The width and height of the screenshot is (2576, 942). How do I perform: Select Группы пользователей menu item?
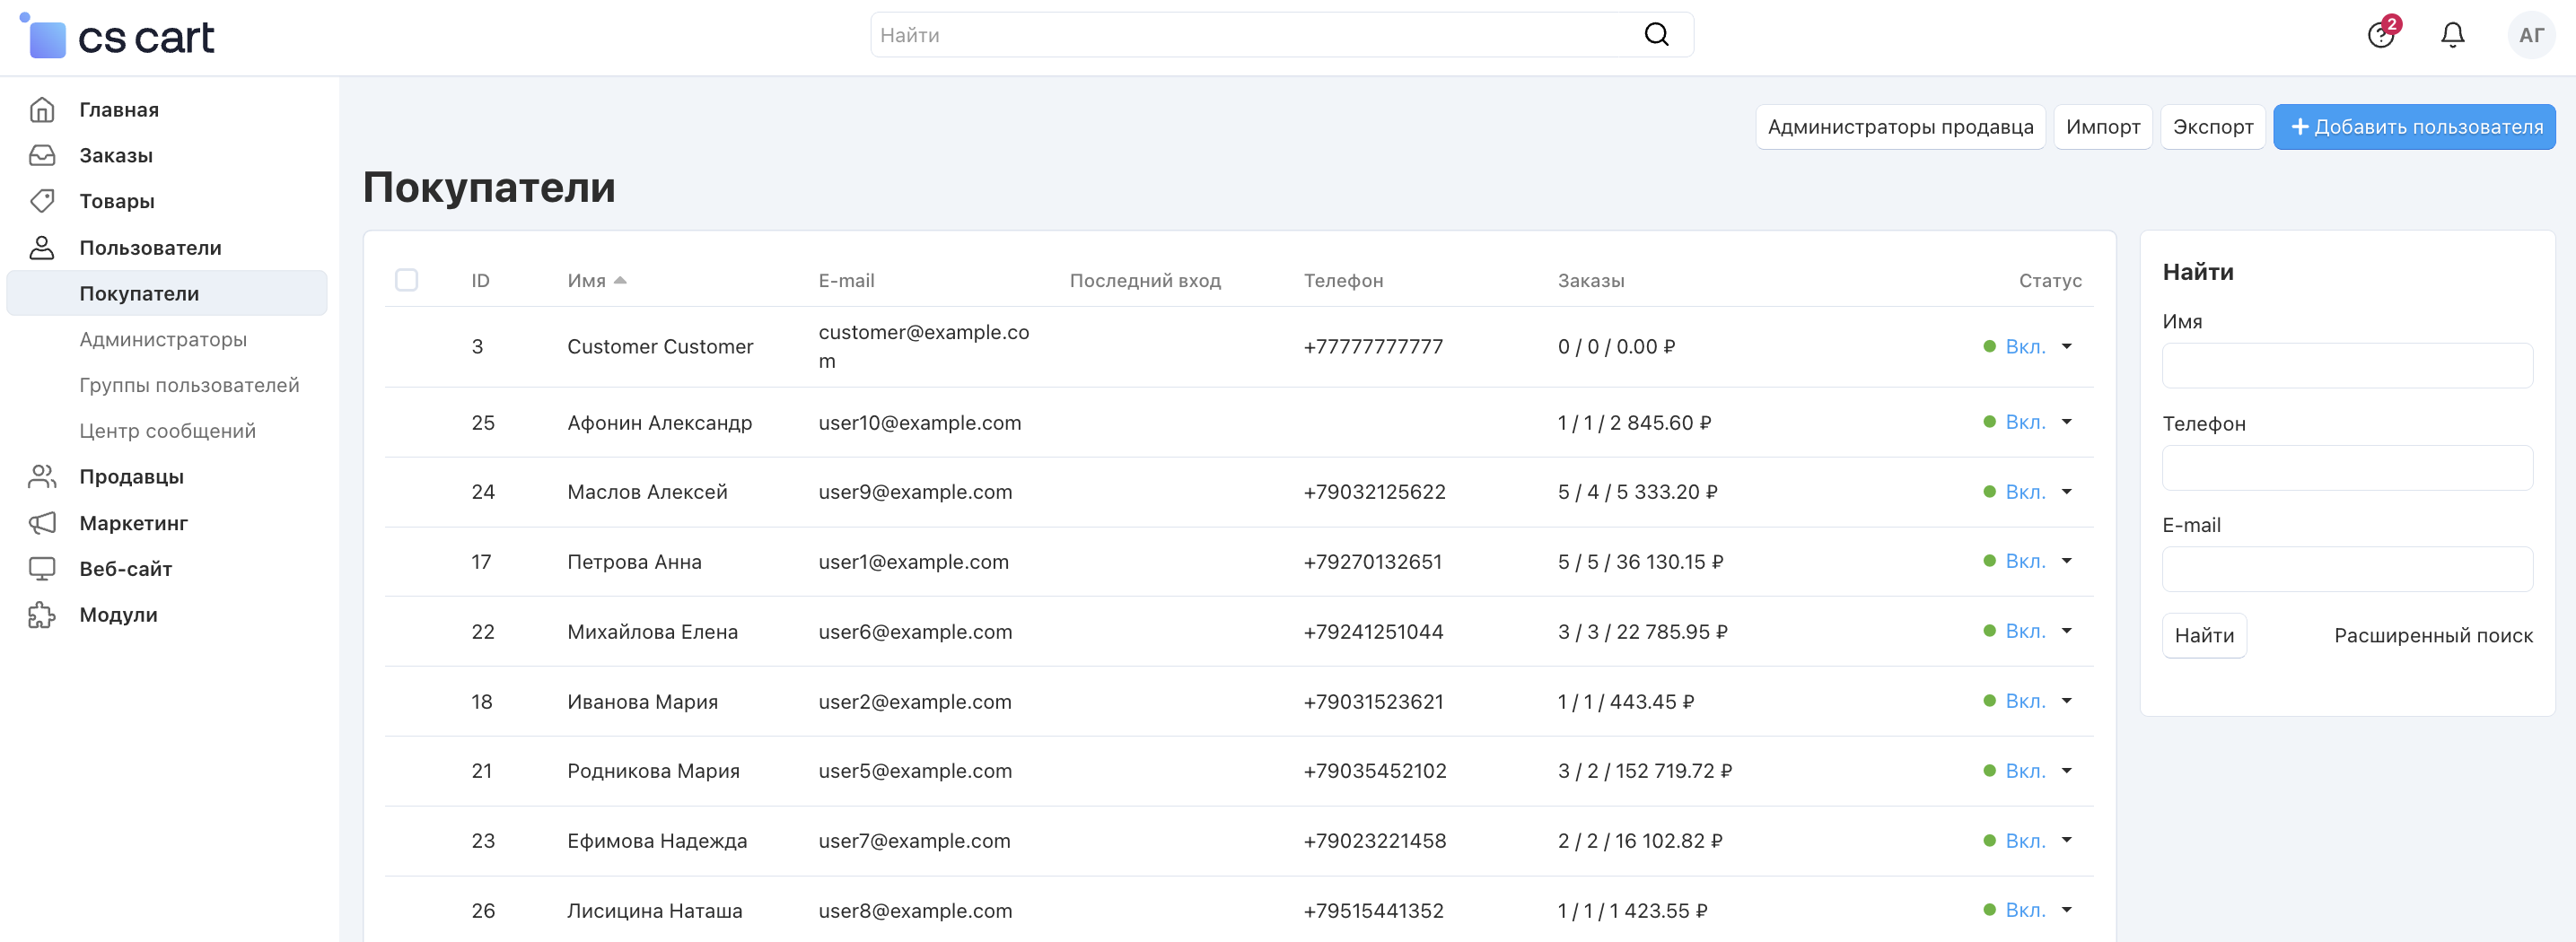[189, 386]
